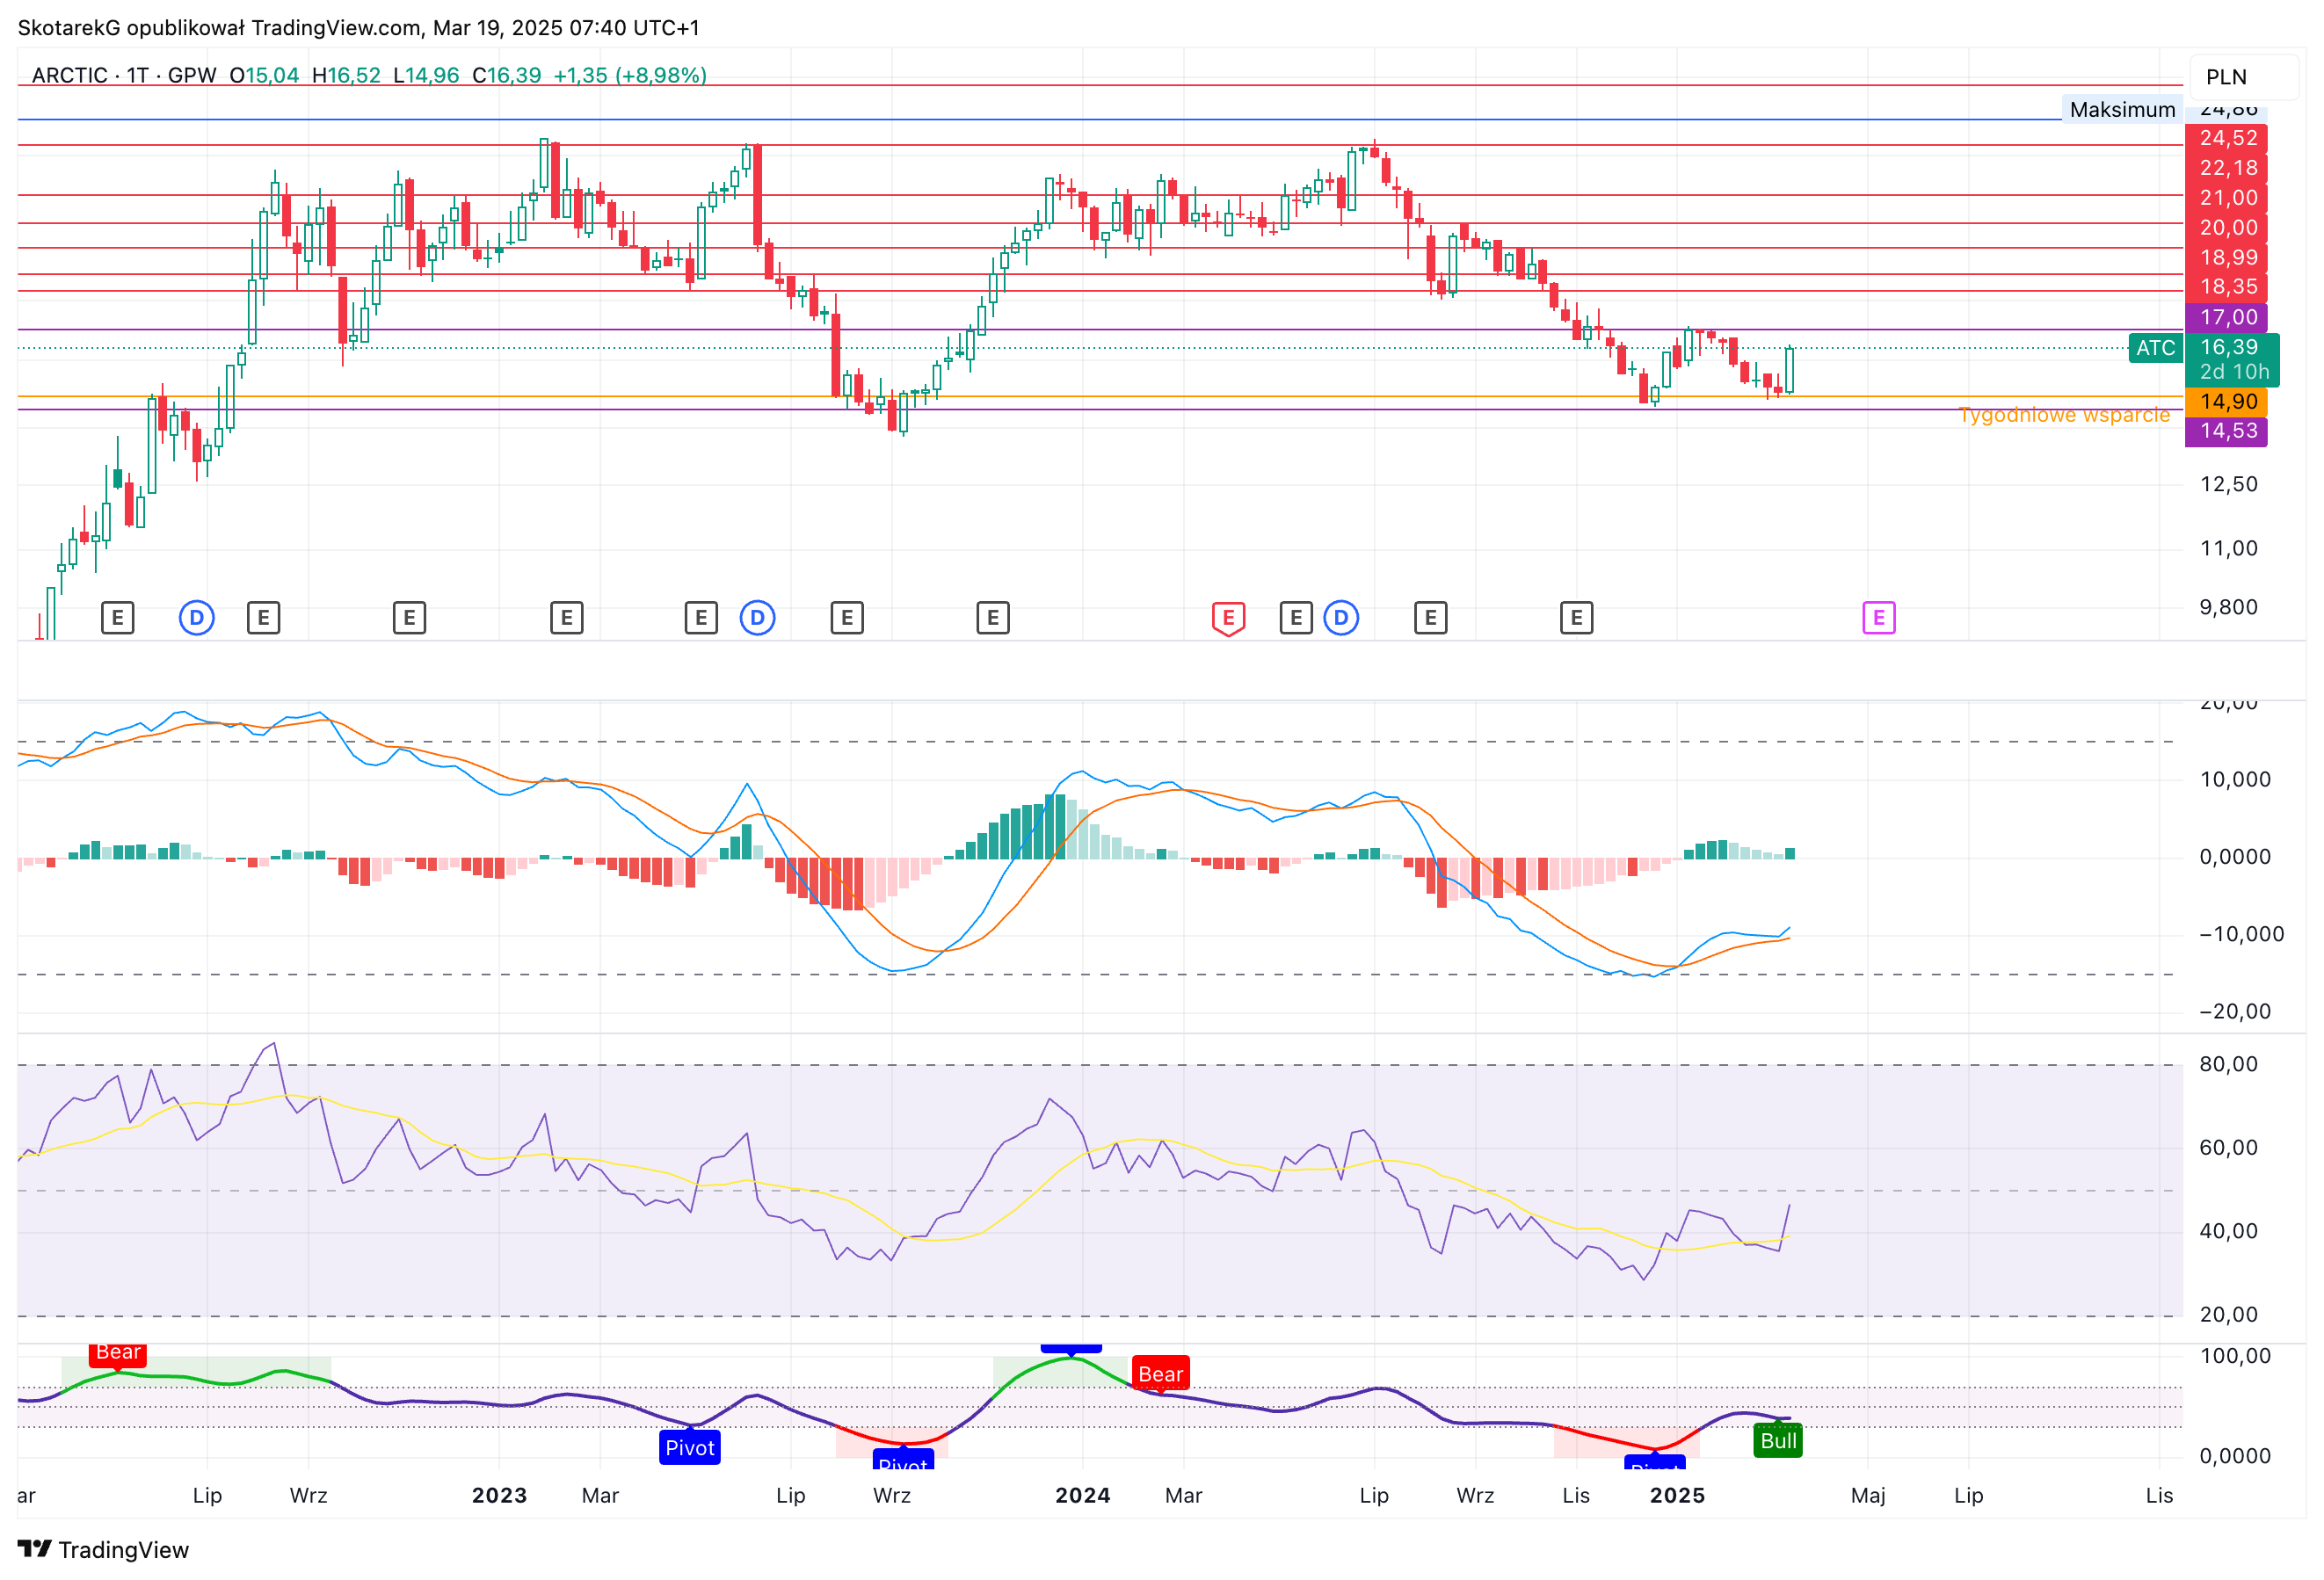This screenshot has width=2324, height=1580.
Task: Click the dividend D marker near Lip 2022
Action: click(197, 618)
